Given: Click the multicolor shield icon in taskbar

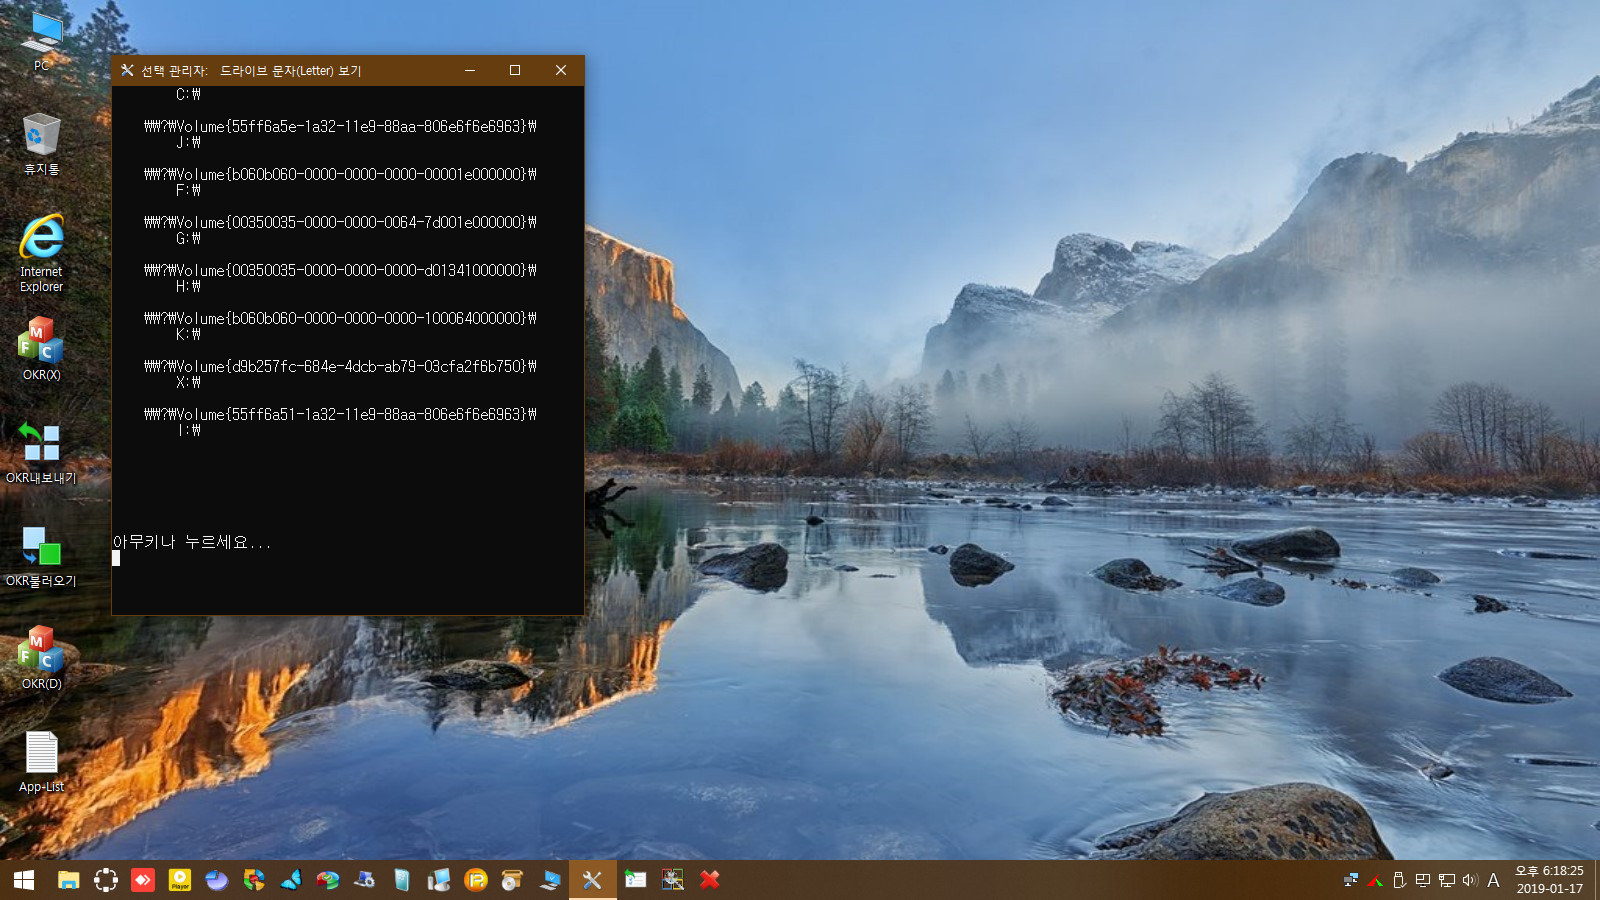Looking at the screenshot, I should click(x=254, y=880).
